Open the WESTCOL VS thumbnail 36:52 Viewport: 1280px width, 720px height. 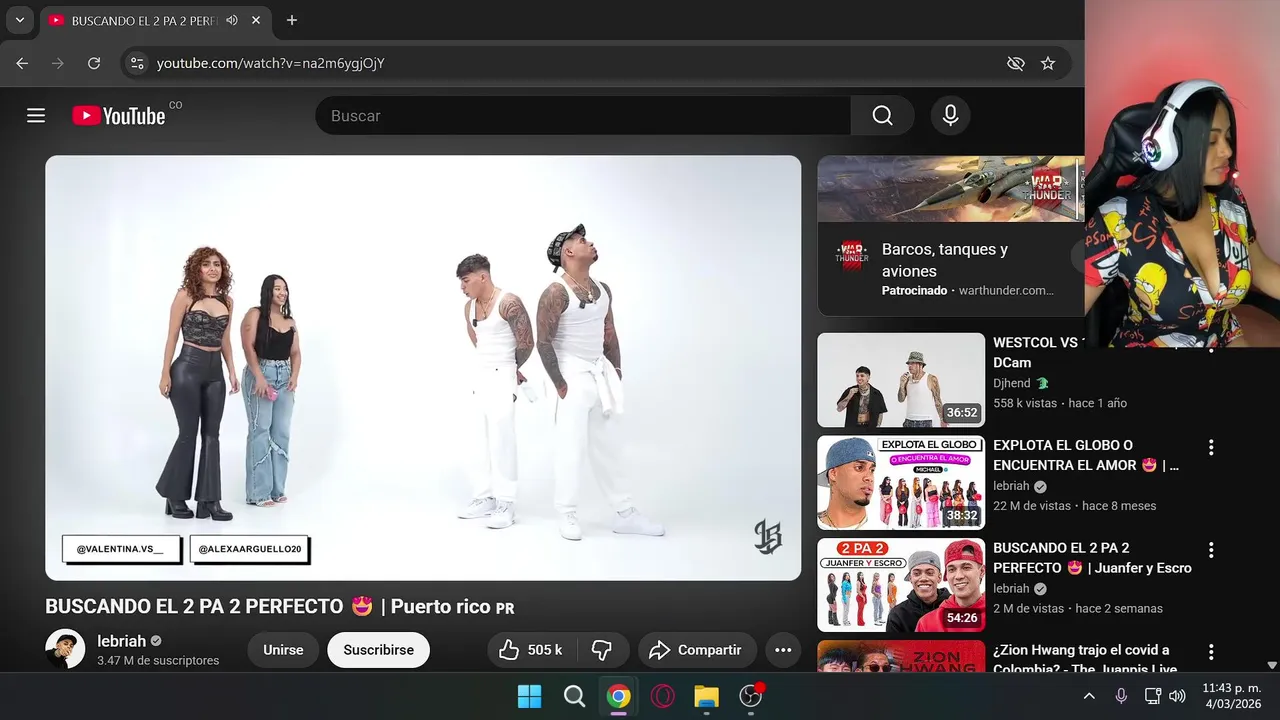[901, 380]
